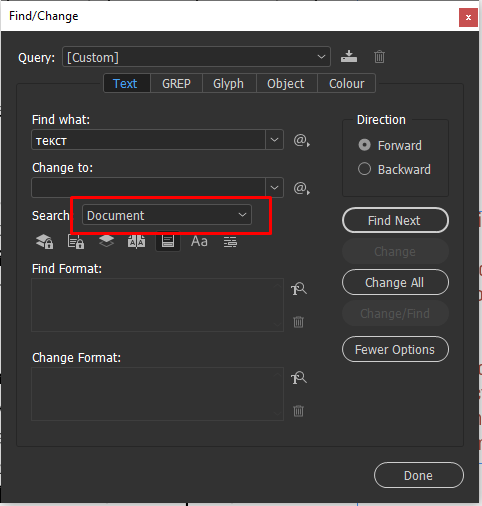Toggle Whole Word option

coord(230,241)
